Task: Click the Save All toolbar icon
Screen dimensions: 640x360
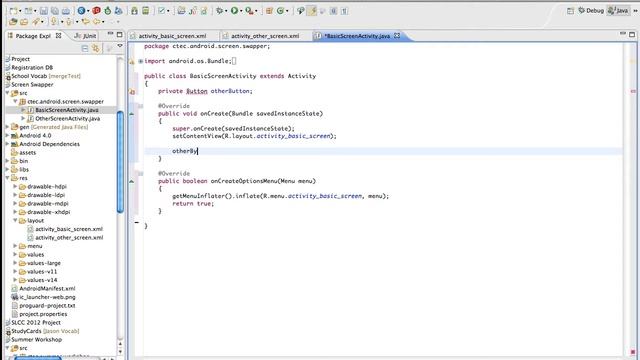Action: click(55, 11)
